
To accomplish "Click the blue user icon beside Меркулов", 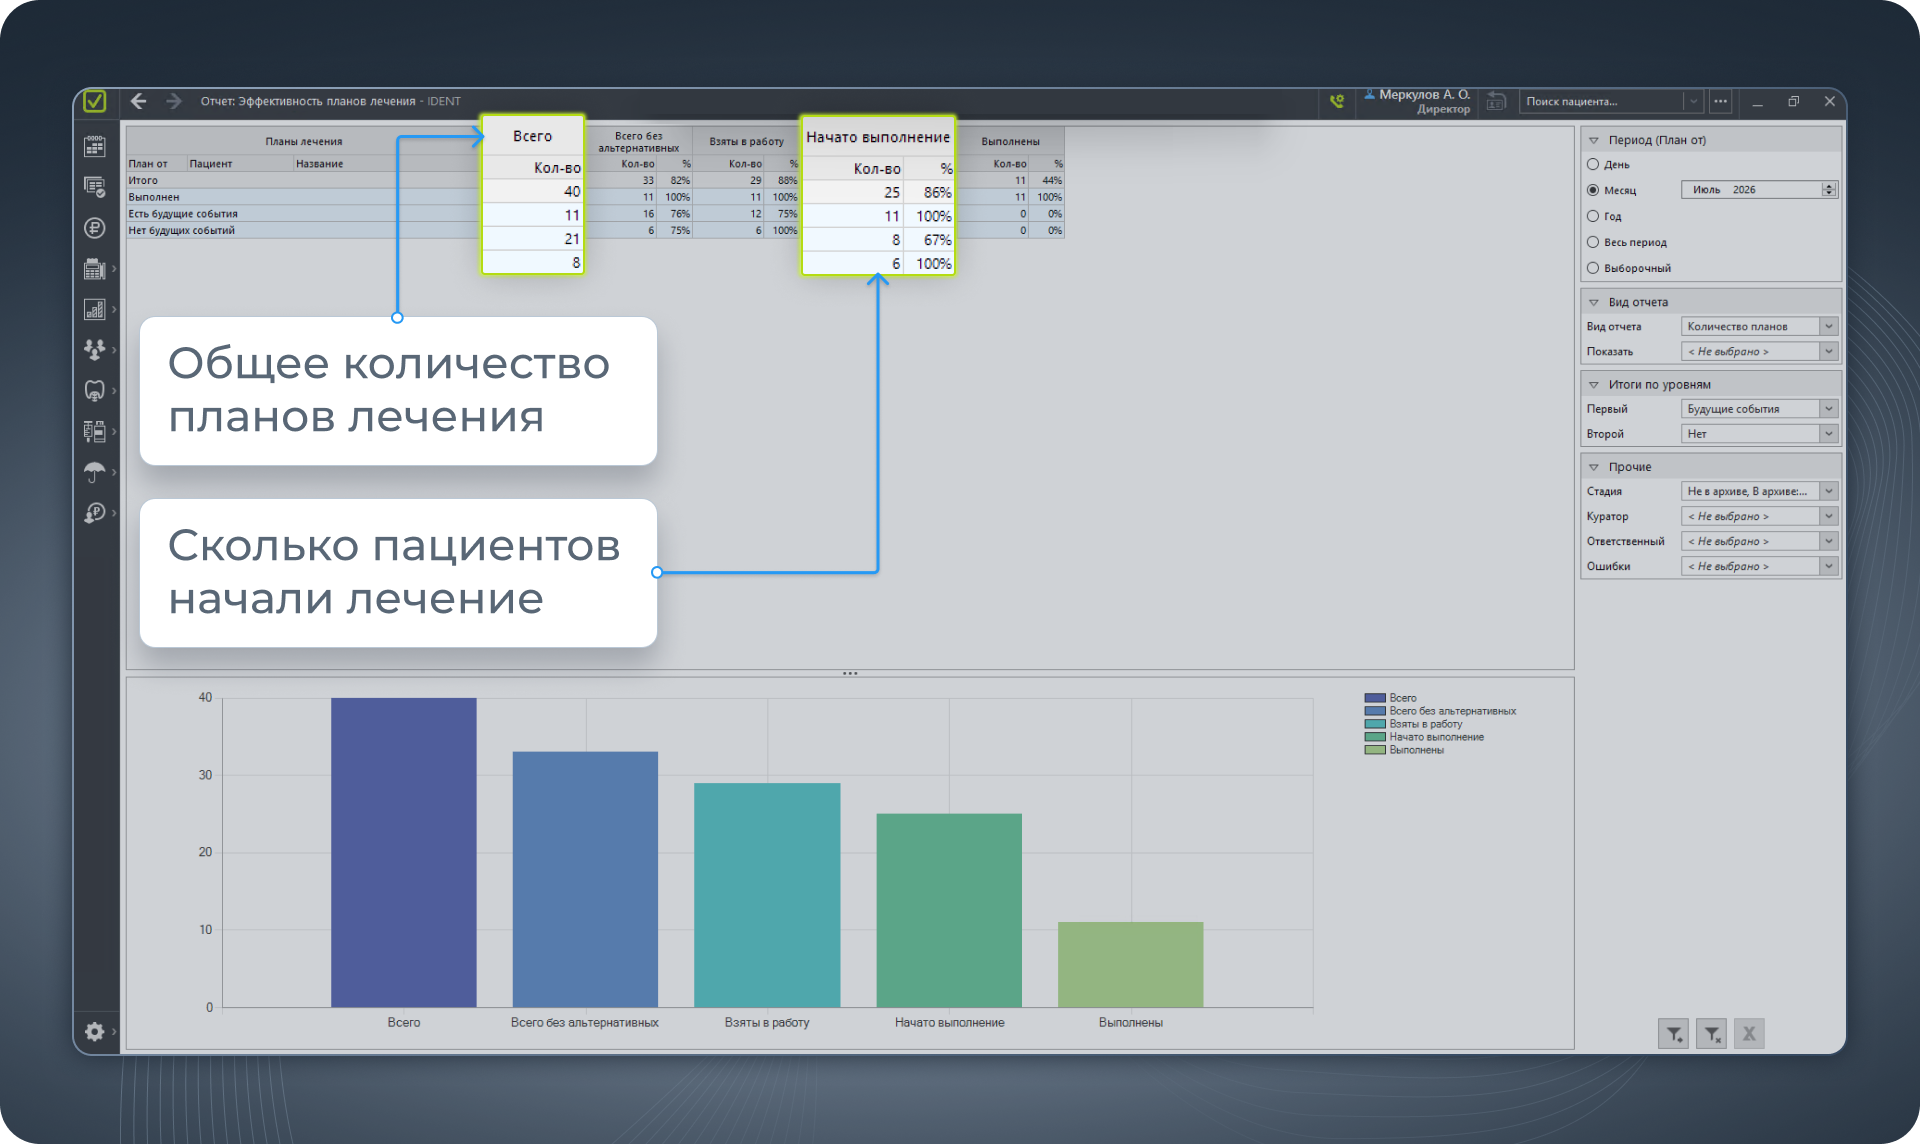I will (x=1370, y=94).
